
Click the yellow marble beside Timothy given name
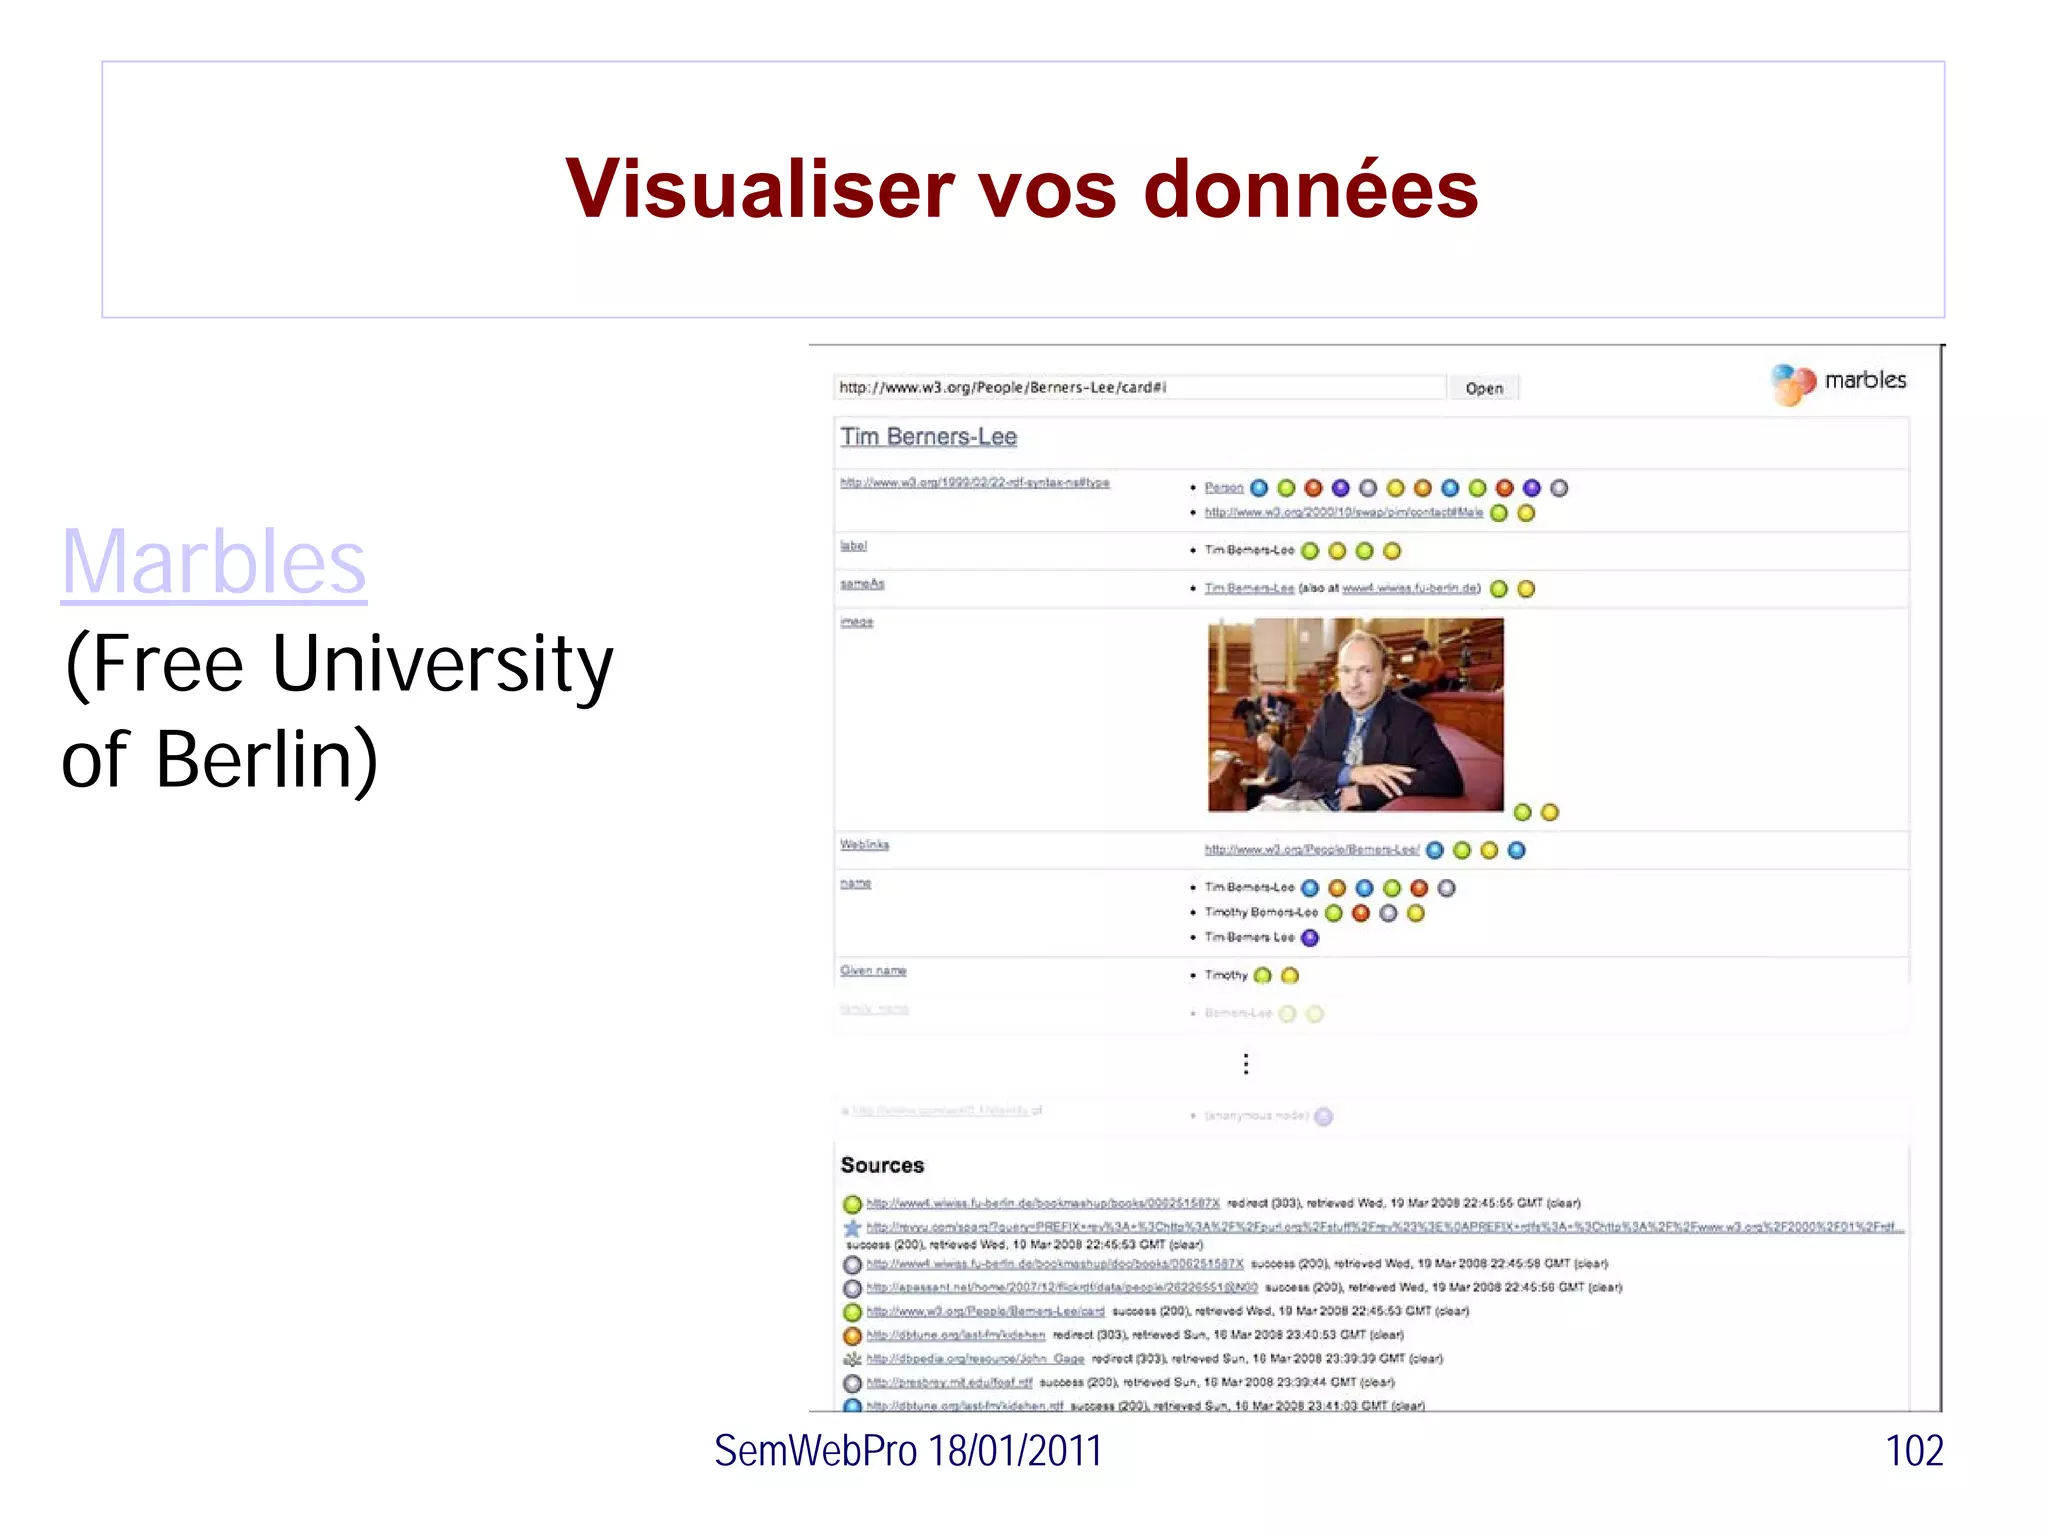(x=1290, y=975)
